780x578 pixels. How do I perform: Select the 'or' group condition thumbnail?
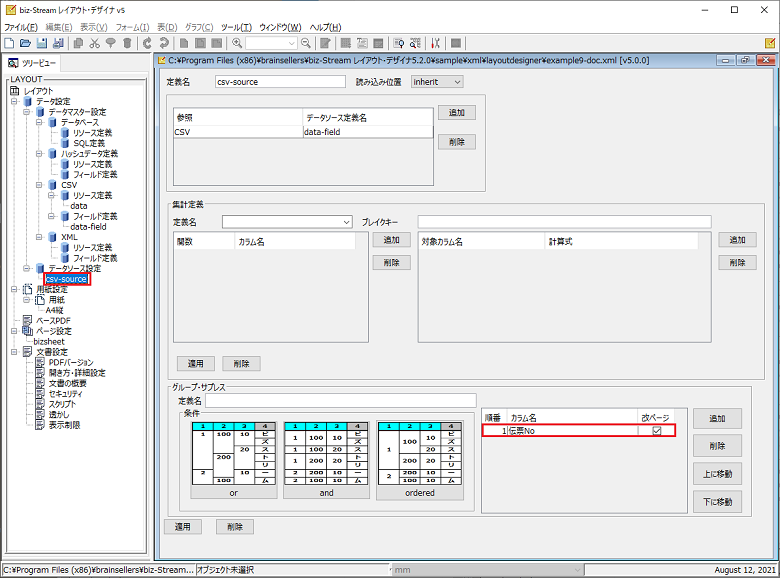click(x=234, y=460)
